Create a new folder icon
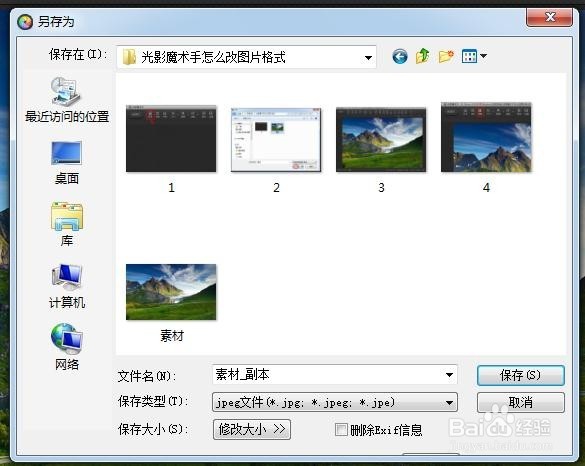 pyautogui.click(x=446, y=57)
